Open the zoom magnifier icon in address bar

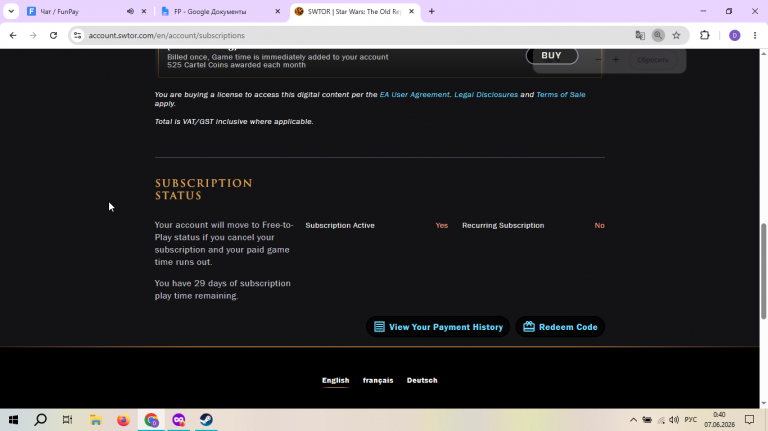[658, 35]
